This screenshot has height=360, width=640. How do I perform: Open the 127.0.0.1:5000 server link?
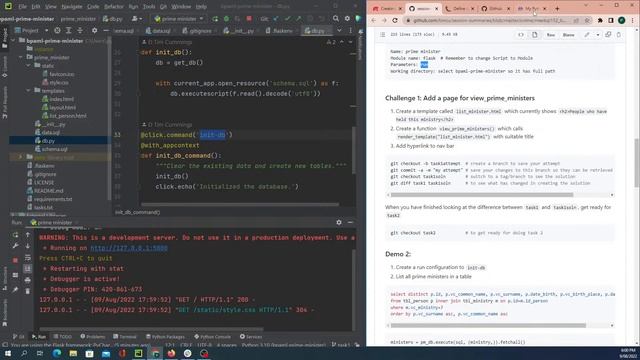pyautogui.click(x=129, y=248)
